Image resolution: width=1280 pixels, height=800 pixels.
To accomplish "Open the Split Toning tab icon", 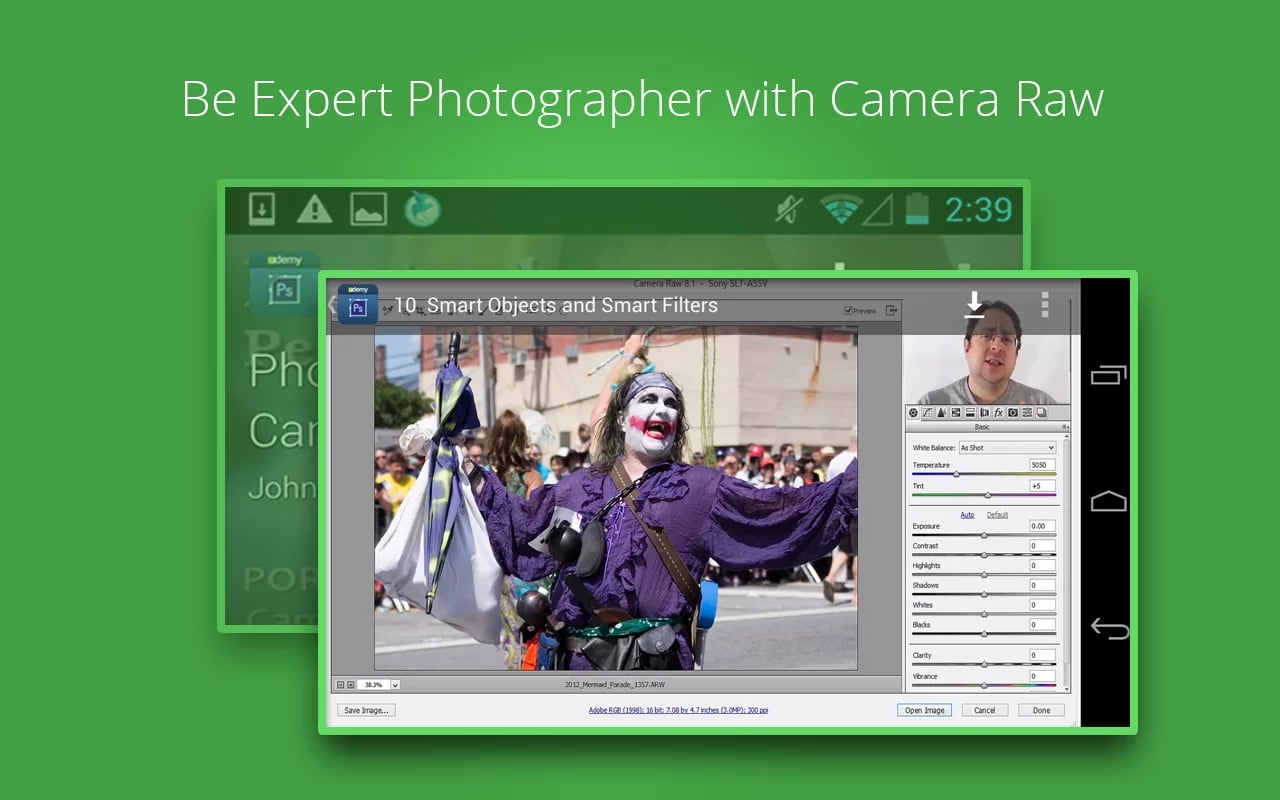I will coord(970,413).
